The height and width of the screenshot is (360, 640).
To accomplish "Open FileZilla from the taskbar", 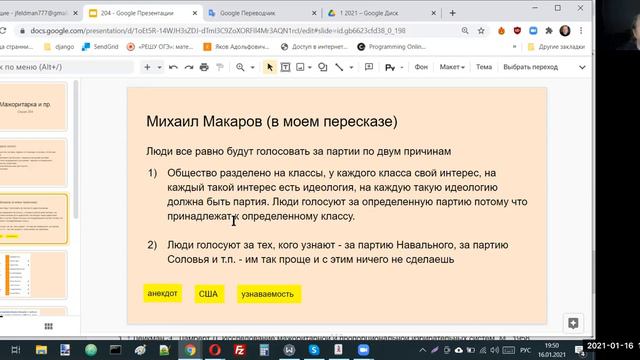I will 240,350.
